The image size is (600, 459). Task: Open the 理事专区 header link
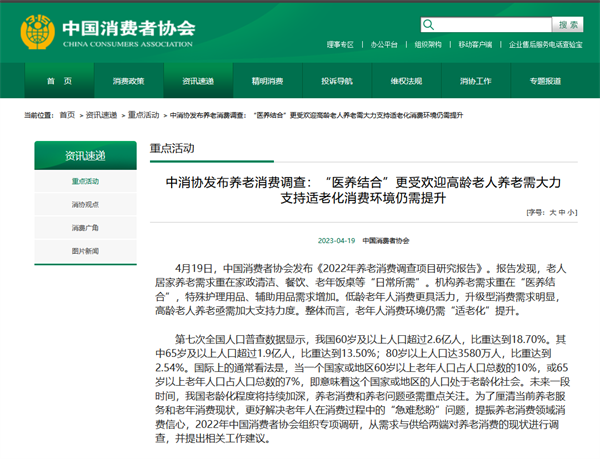(340, 45)
